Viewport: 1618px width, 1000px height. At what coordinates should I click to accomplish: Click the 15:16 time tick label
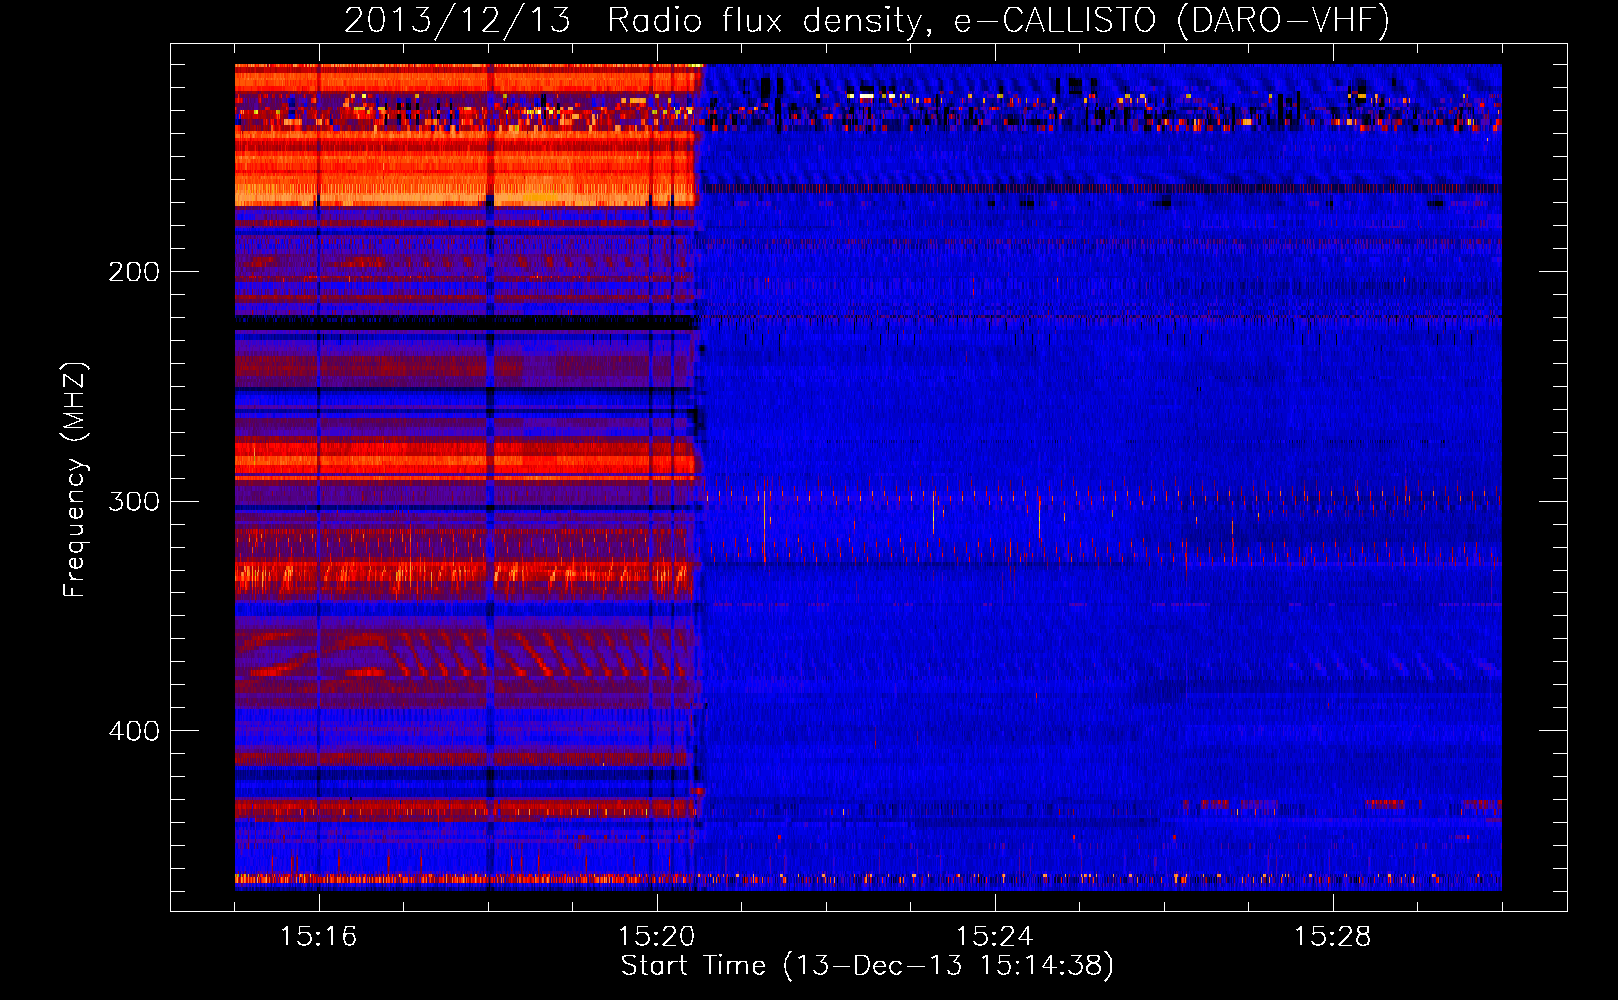[318, 936]
